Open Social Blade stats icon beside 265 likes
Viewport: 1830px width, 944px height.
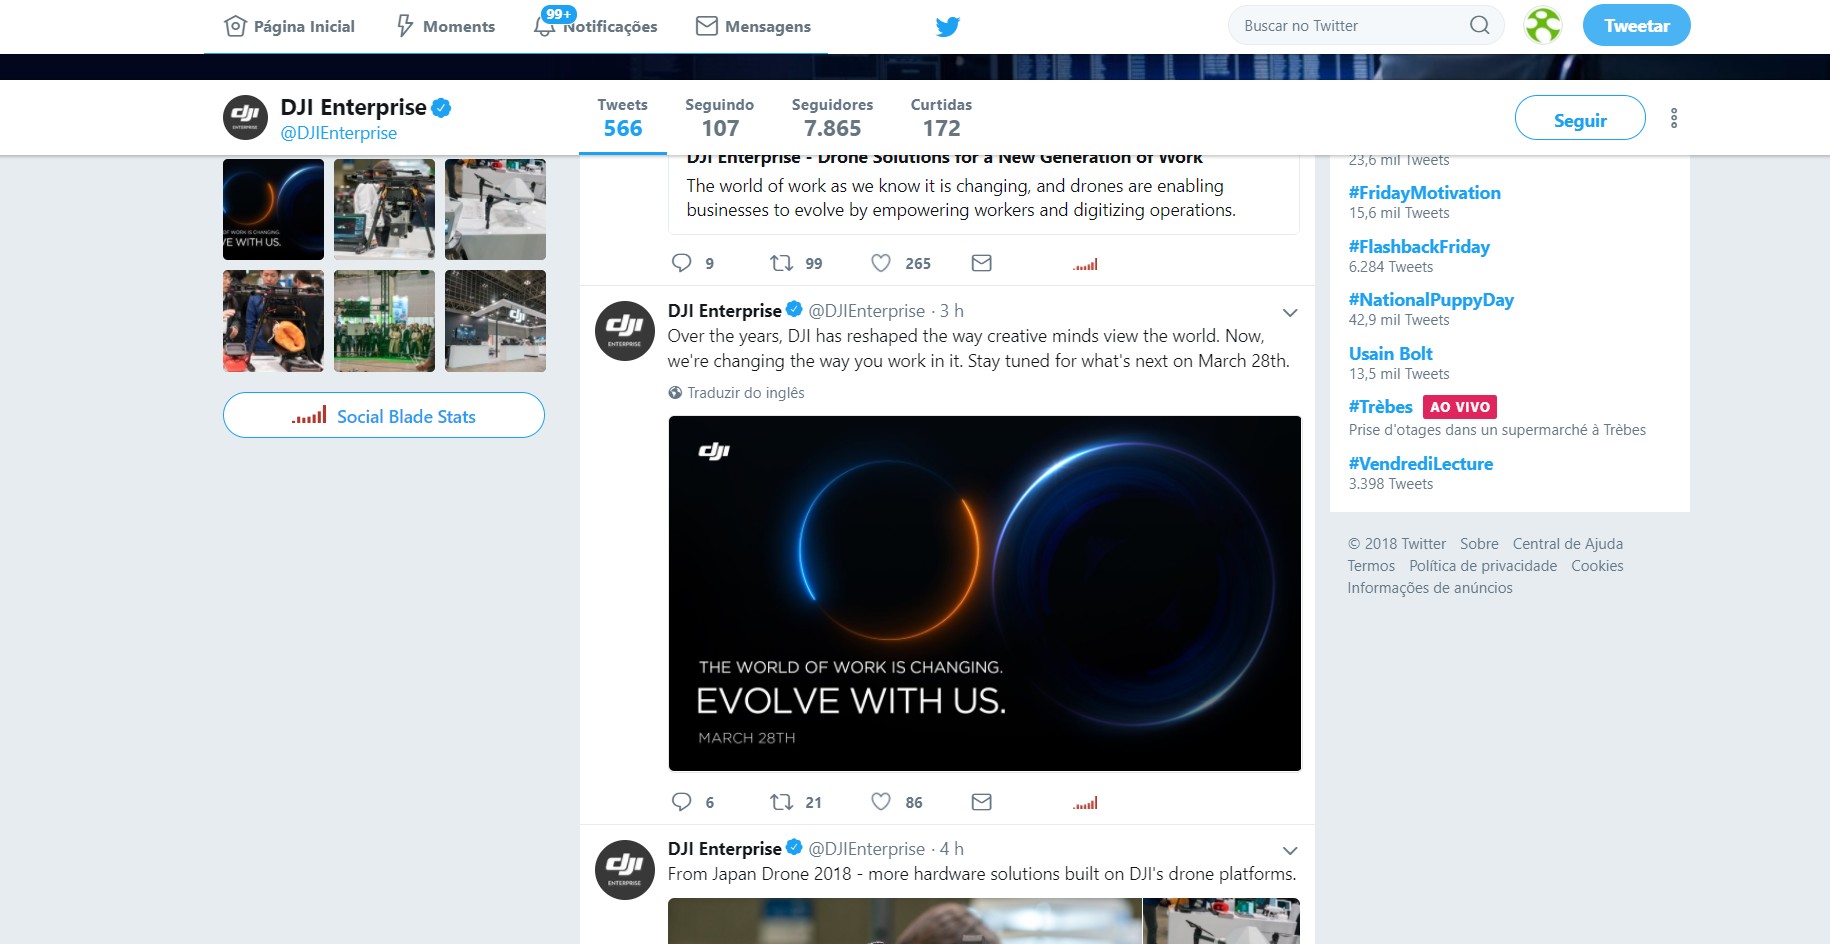pyautogui.click(x=1085, y=264)
